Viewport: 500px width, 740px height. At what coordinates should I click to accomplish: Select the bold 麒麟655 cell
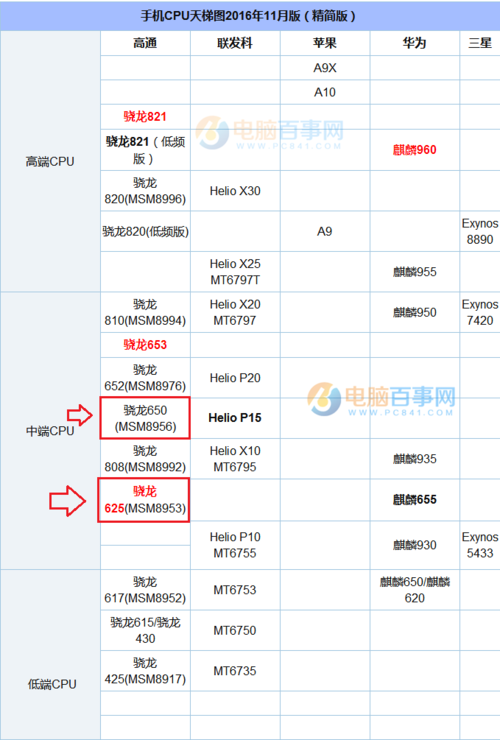415,499
